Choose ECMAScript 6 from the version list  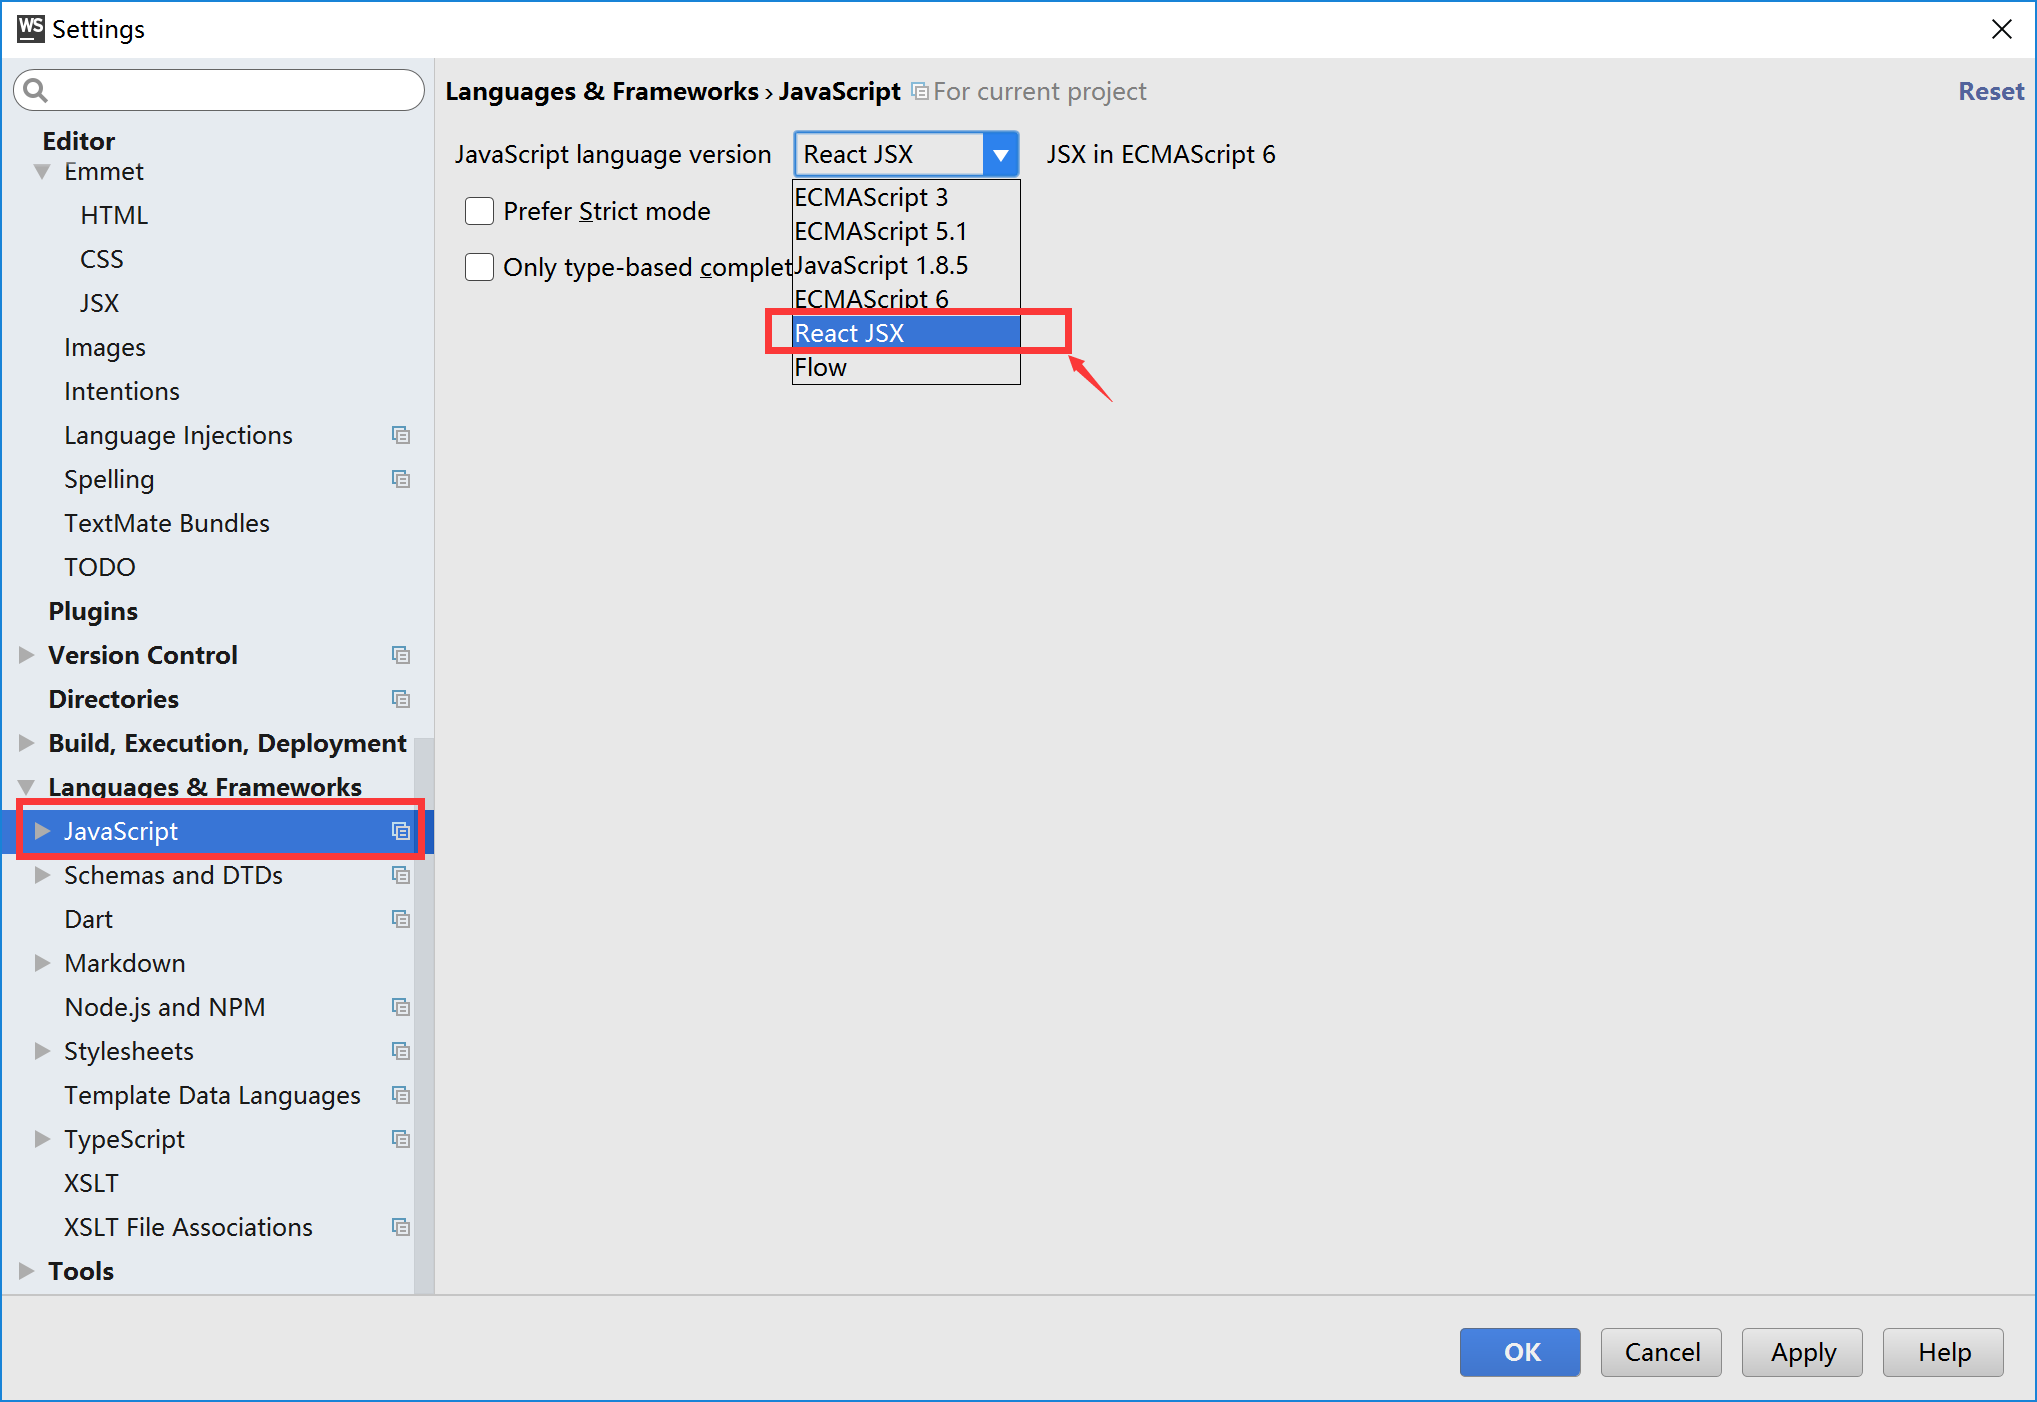[906, 299]
